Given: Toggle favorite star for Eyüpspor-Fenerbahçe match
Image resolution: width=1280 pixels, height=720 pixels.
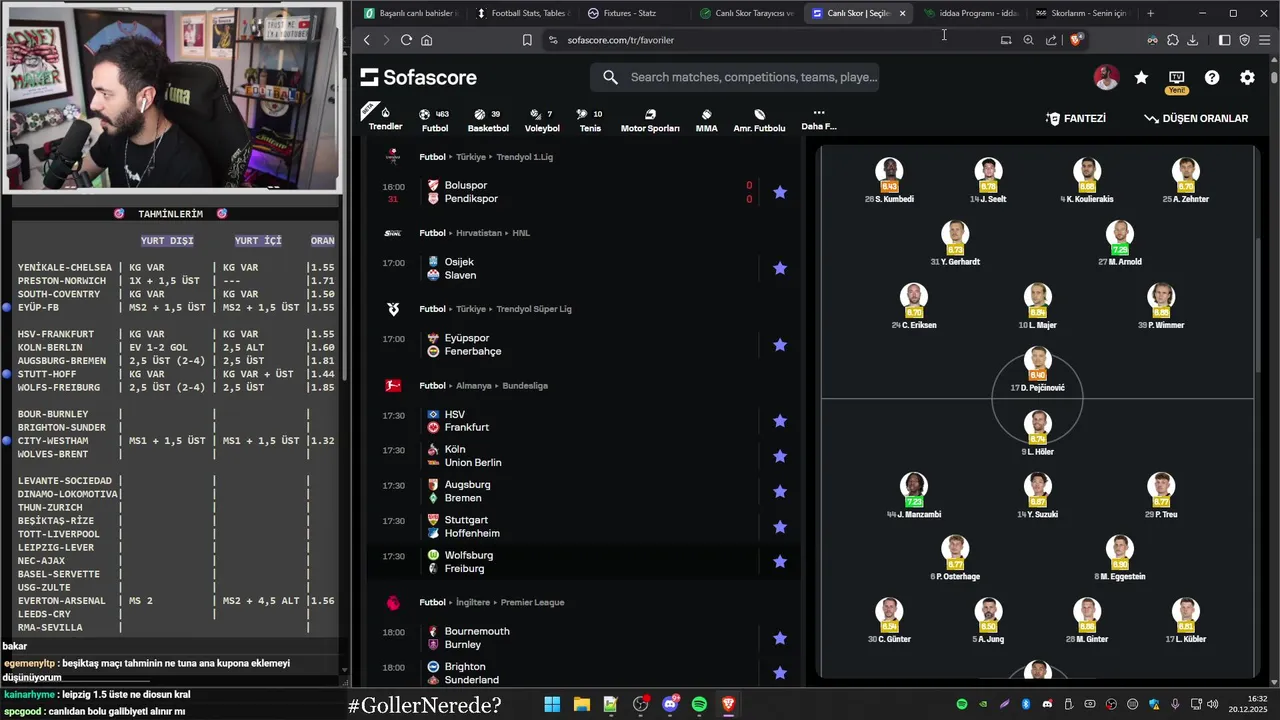Looking at the screenshot, I should [x=780, y=345].
